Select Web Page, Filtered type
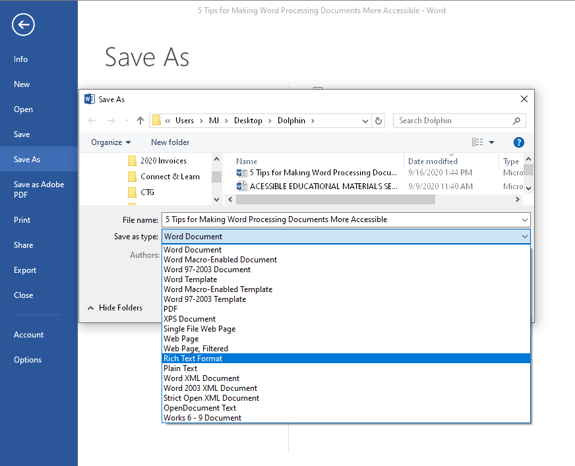The height and width of the screenshot is (466, 575). [x=346, y=349]
